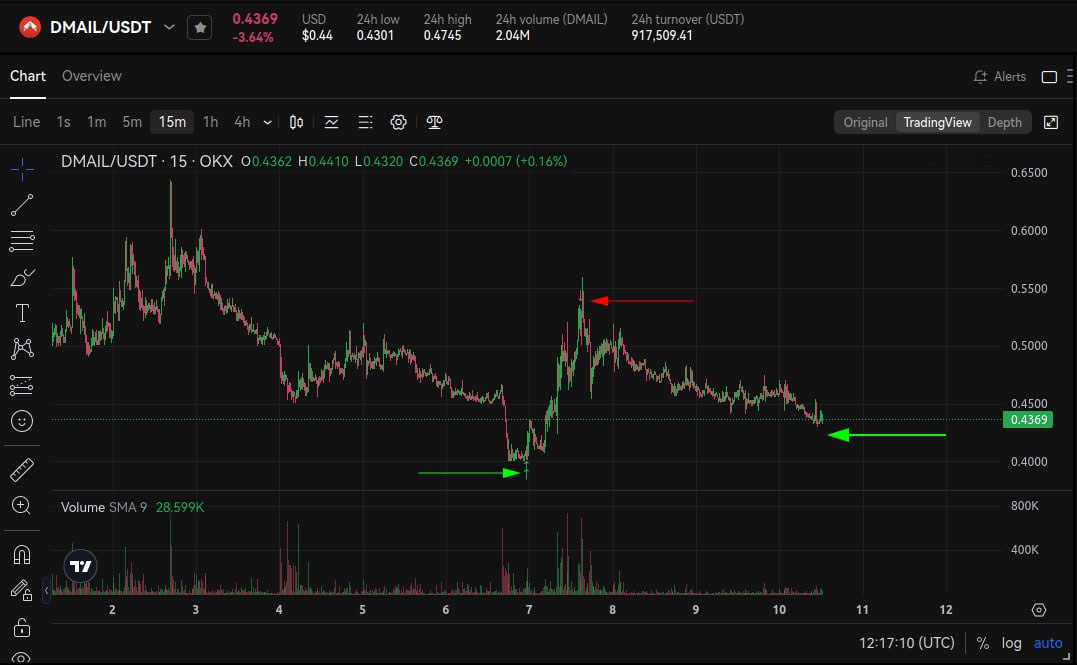Lock all drawing tools
This screenshot has width=1077, height=665.
(x=22, y=627)
